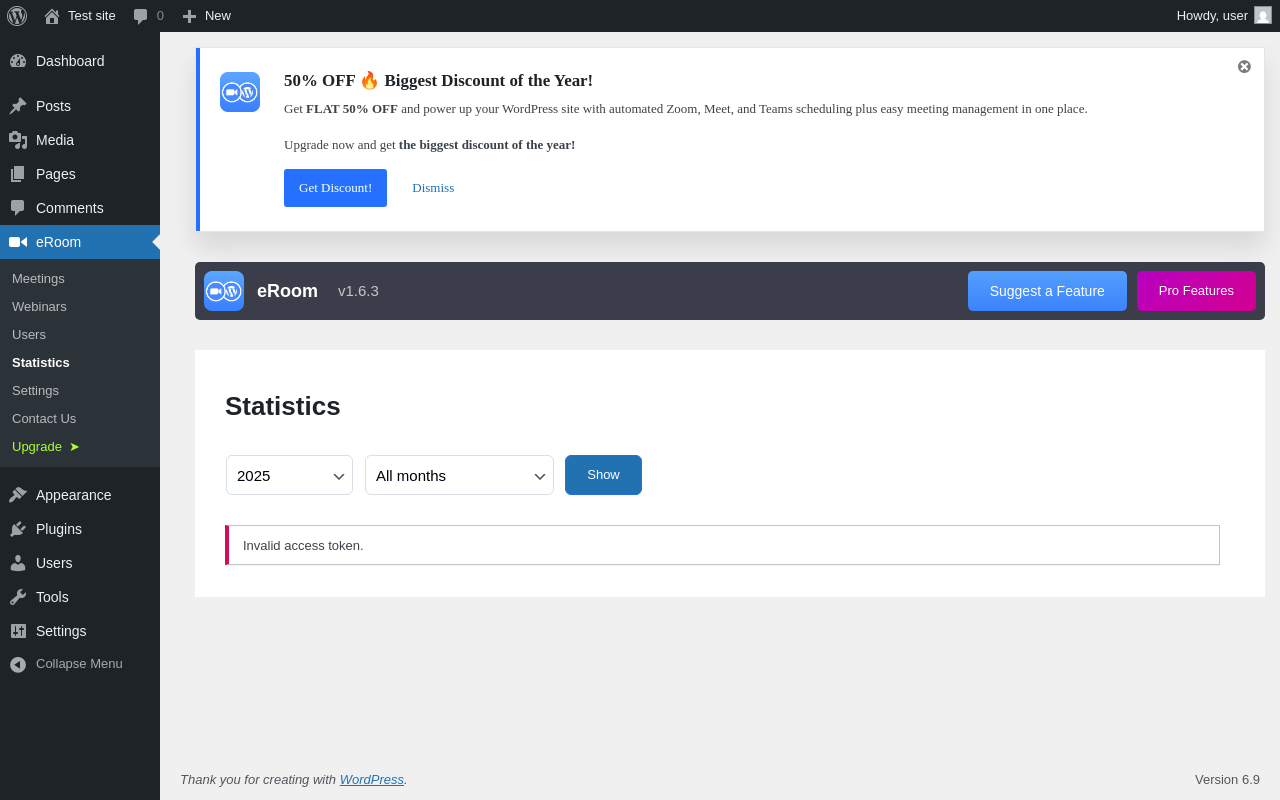Click the user avatar next to Howdy
The image size is (1280, 800).
pos(1263,15)
